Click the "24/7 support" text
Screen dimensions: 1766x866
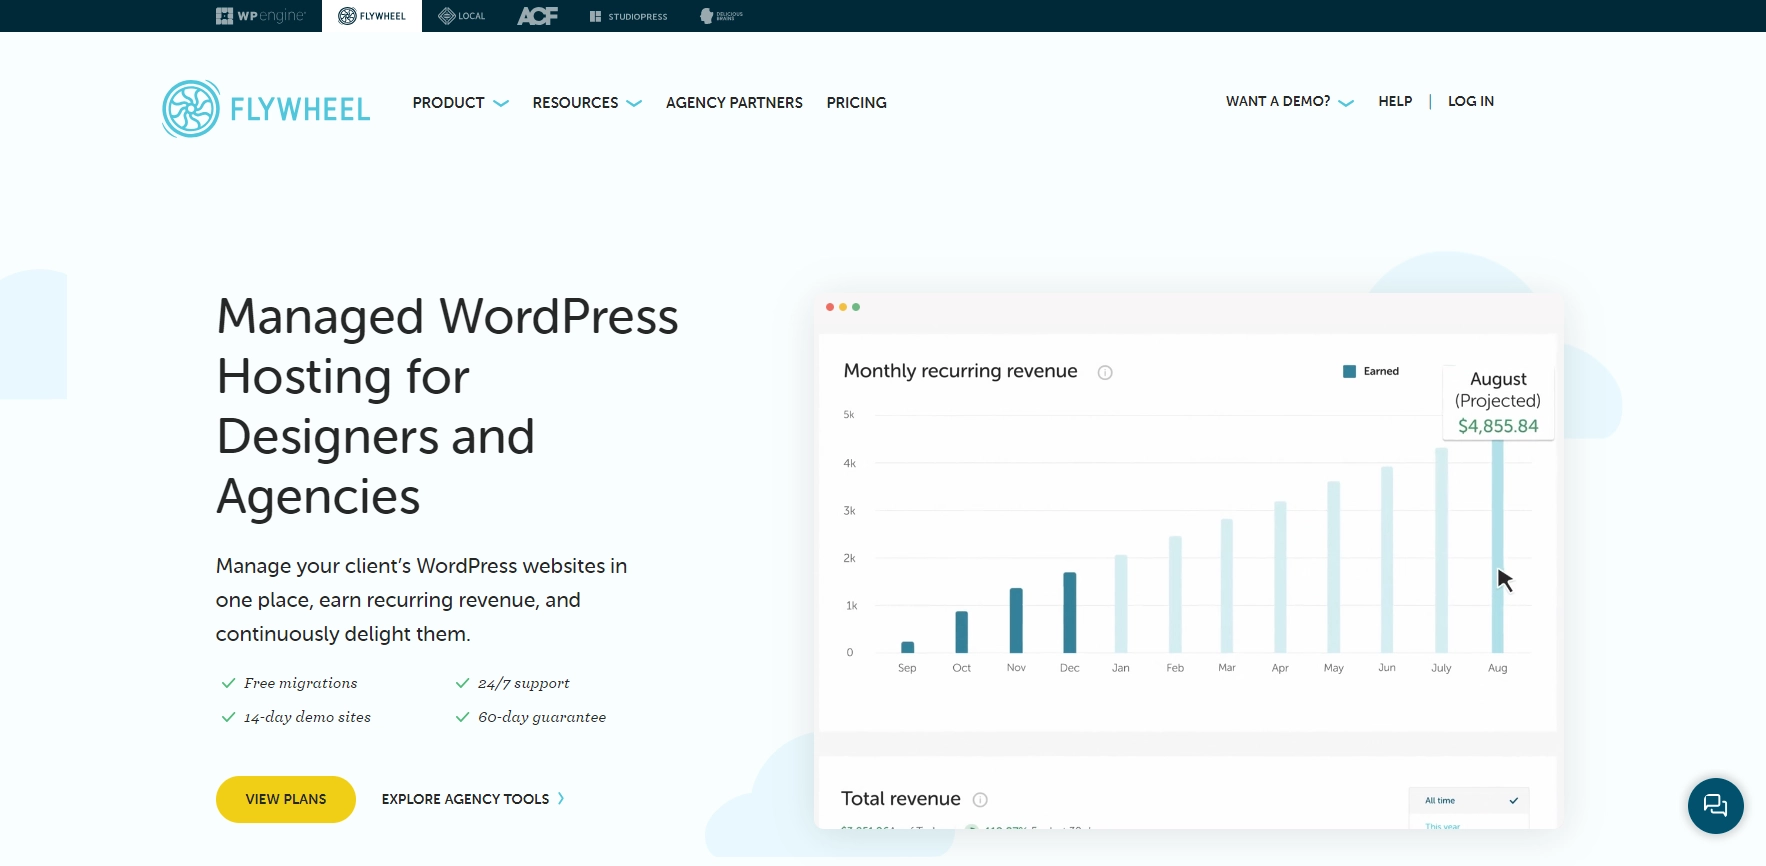point(524,683)
